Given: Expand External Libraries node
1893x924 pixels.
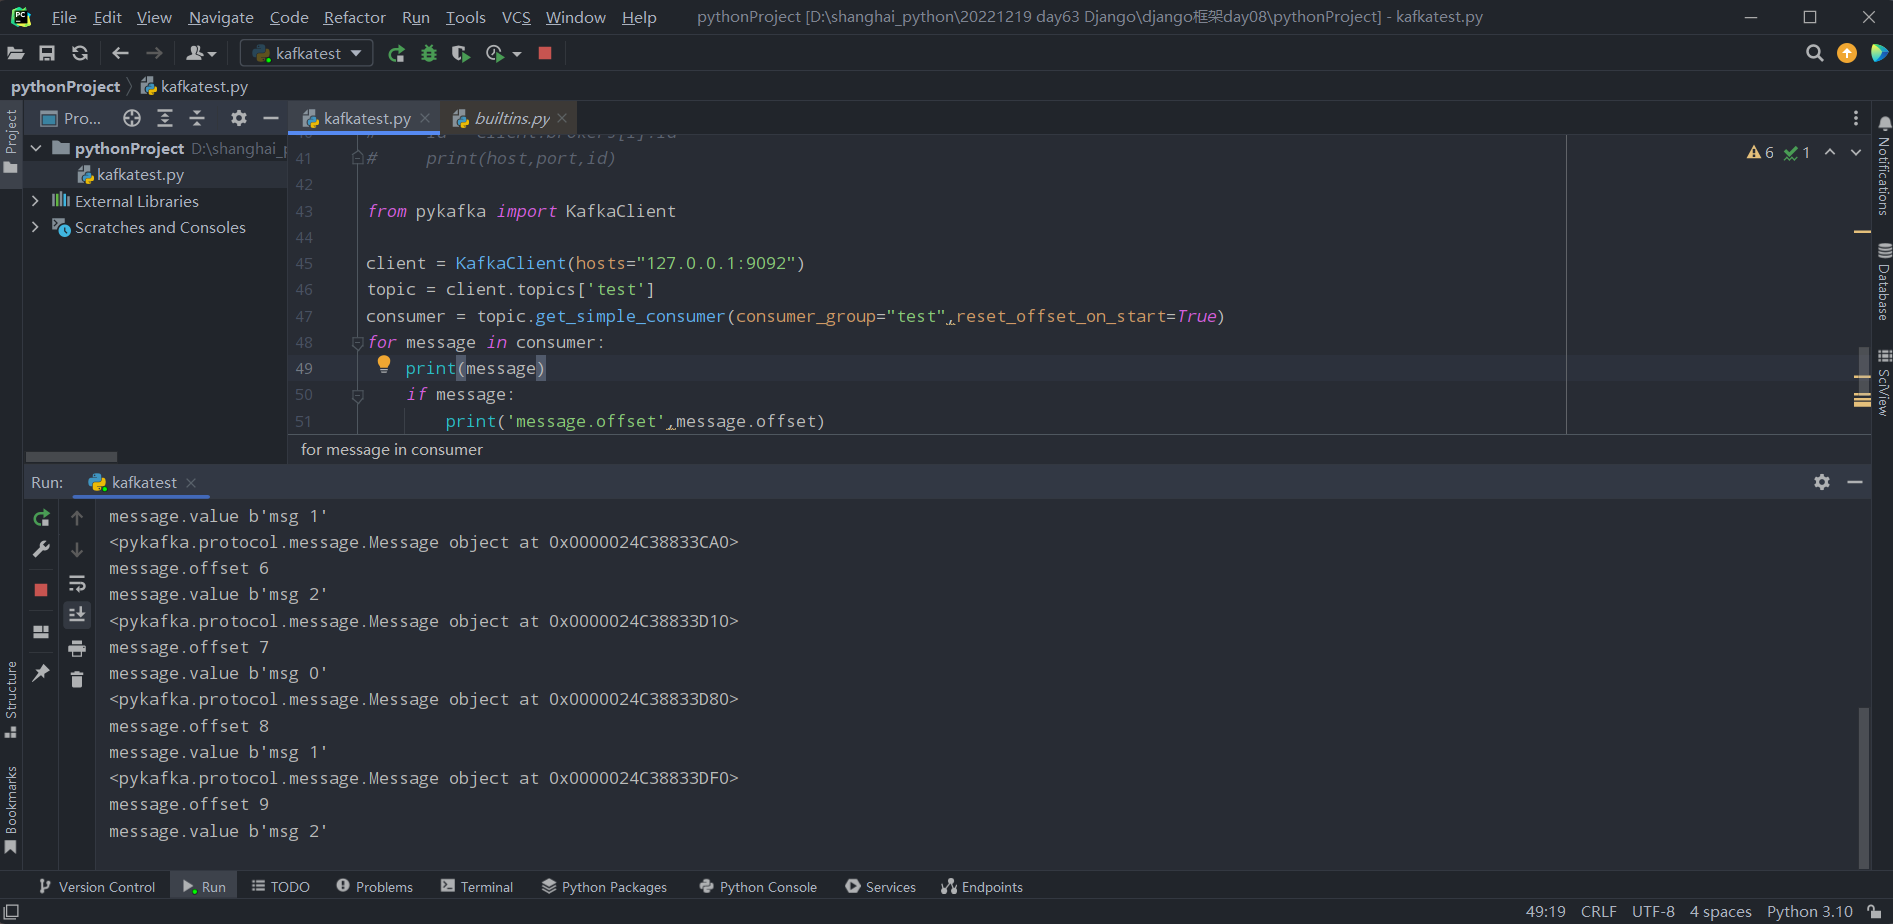Looking at the screenshot, I should point(36,201).
